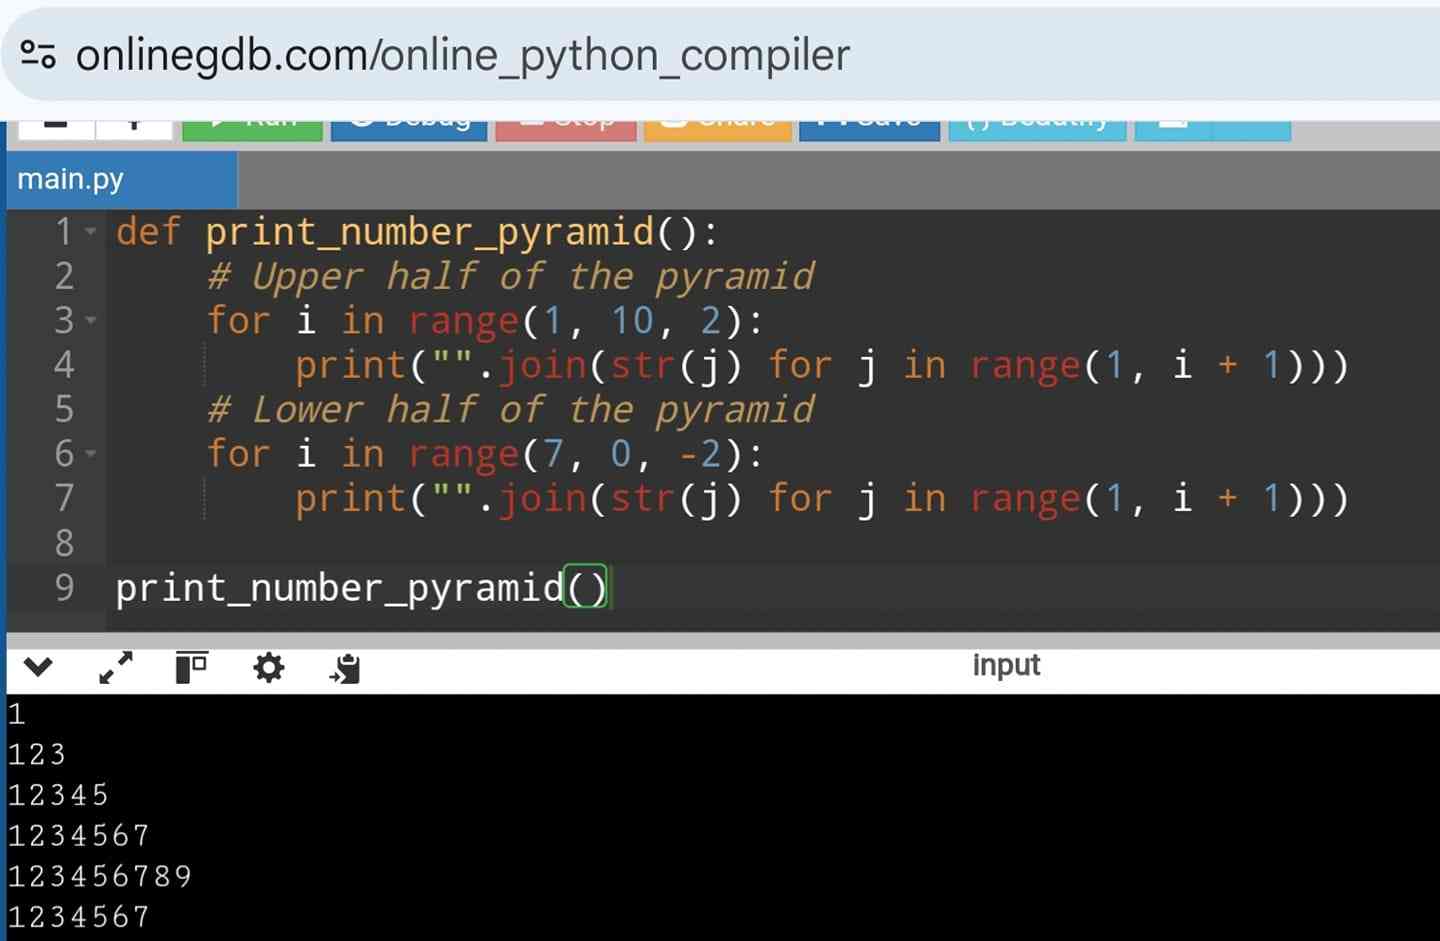This screenshot has width=1440, height=941.
Task: Click the upload file icon in toolbar
Action: [134, 126]
